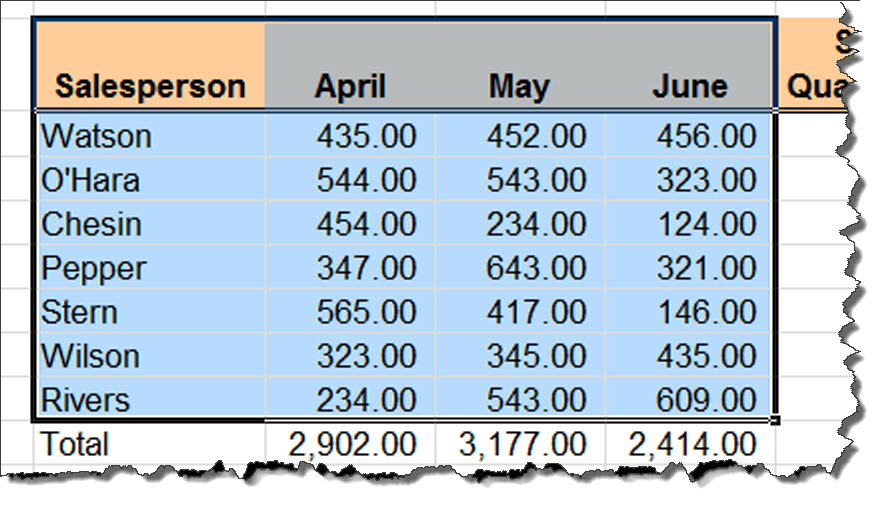
Task: Select April total 2,902.00
Action: (350, 443)
